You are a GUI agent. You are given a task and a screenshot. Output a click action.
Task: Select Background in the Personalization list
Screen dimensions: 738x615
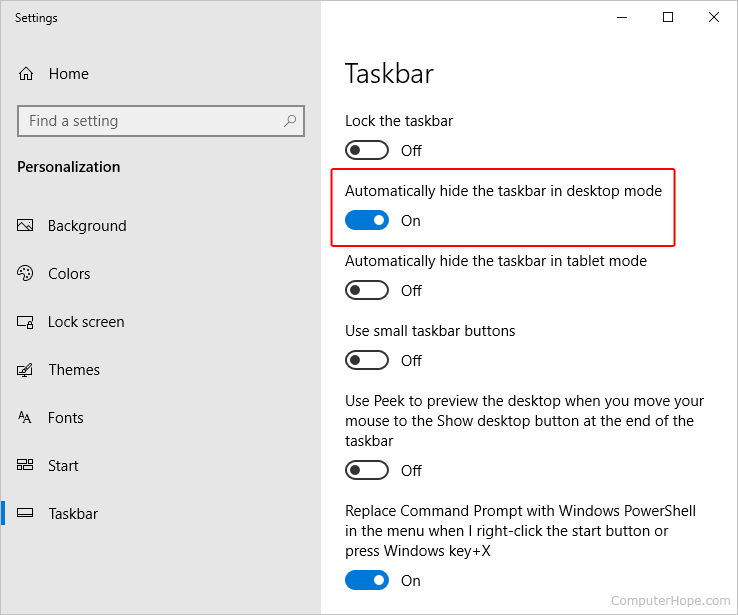coord(87,226)
